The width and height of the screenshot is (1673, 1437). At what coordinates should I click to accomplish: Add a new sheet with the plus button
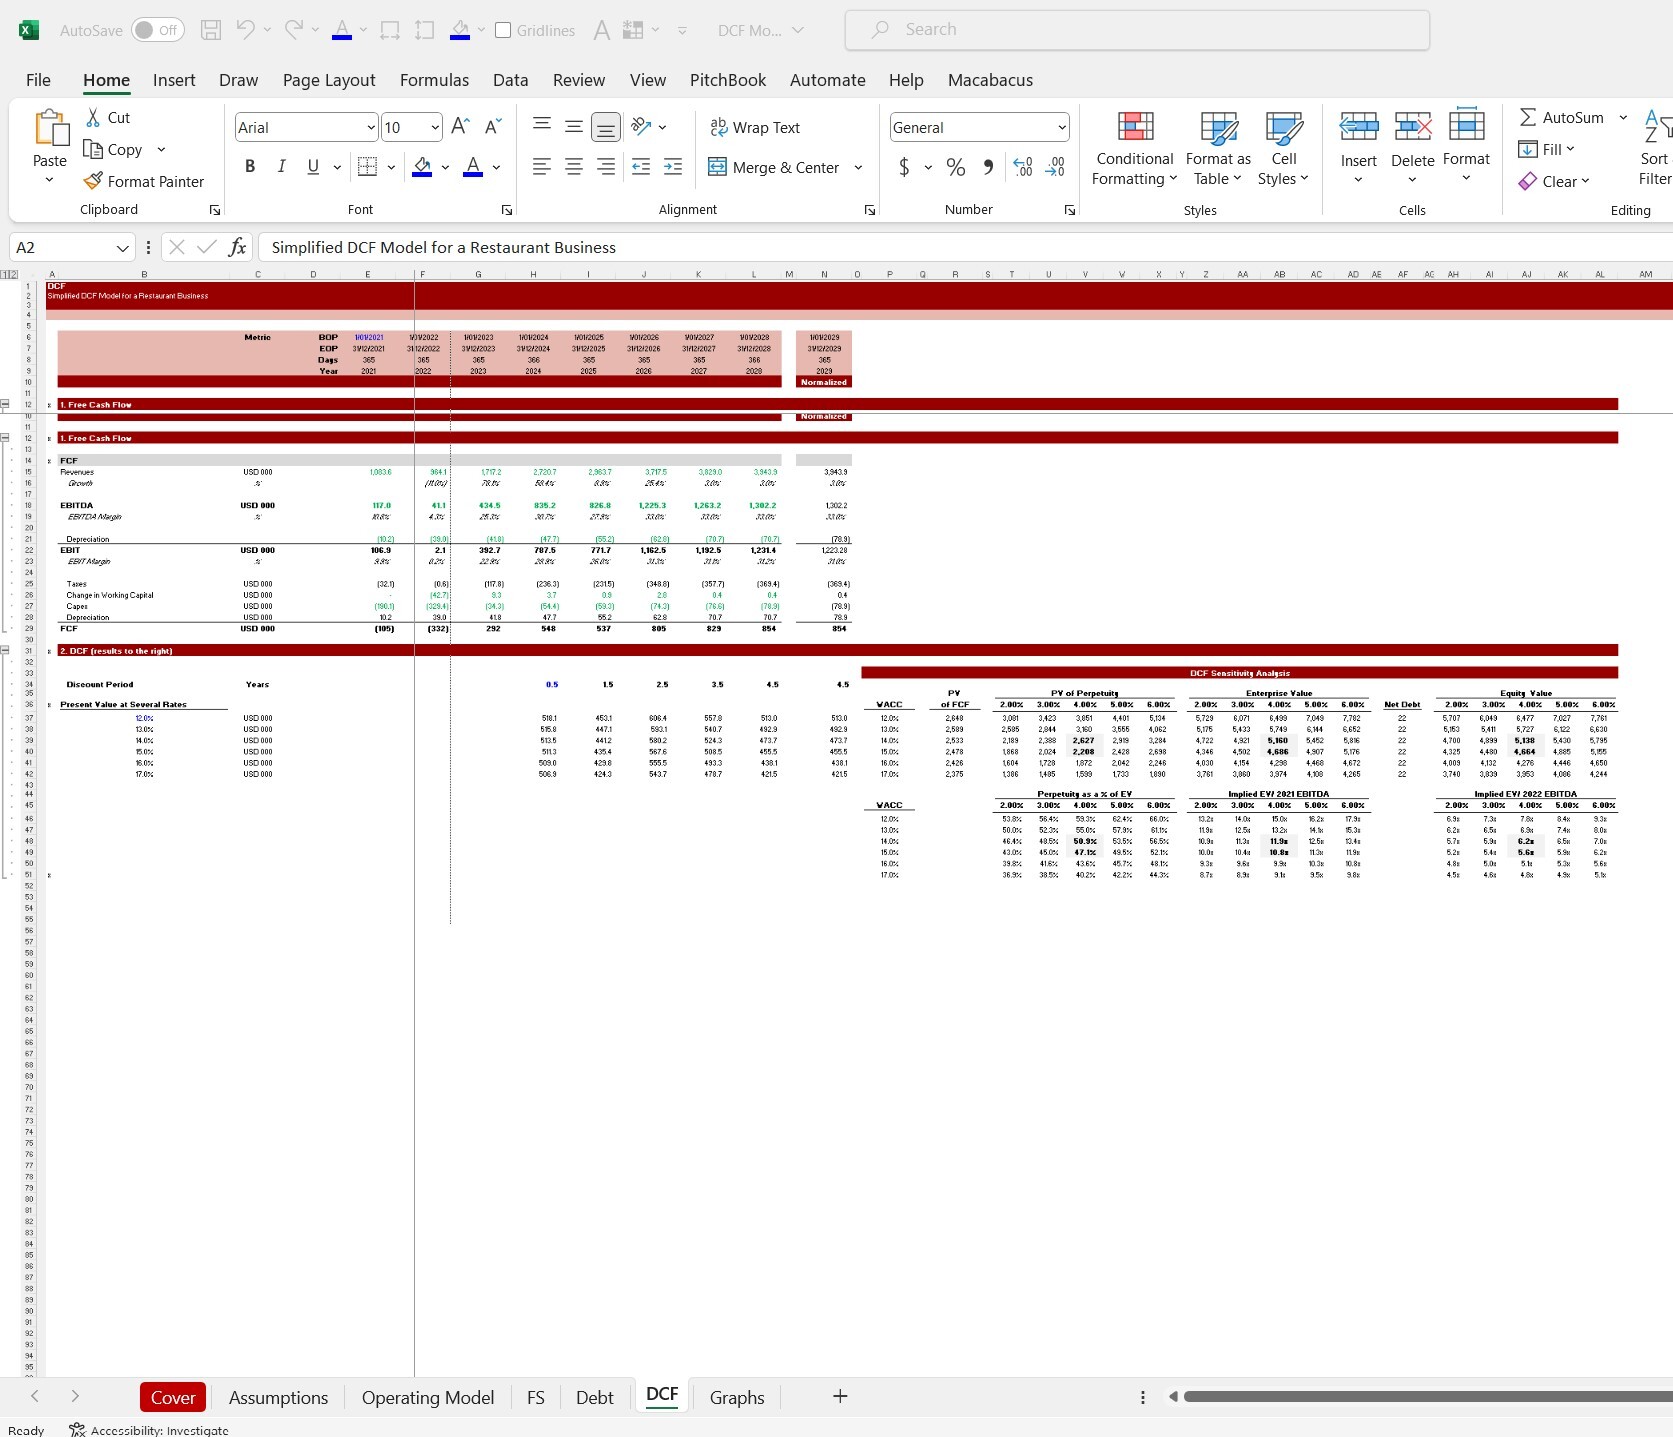pos(839,1396)
